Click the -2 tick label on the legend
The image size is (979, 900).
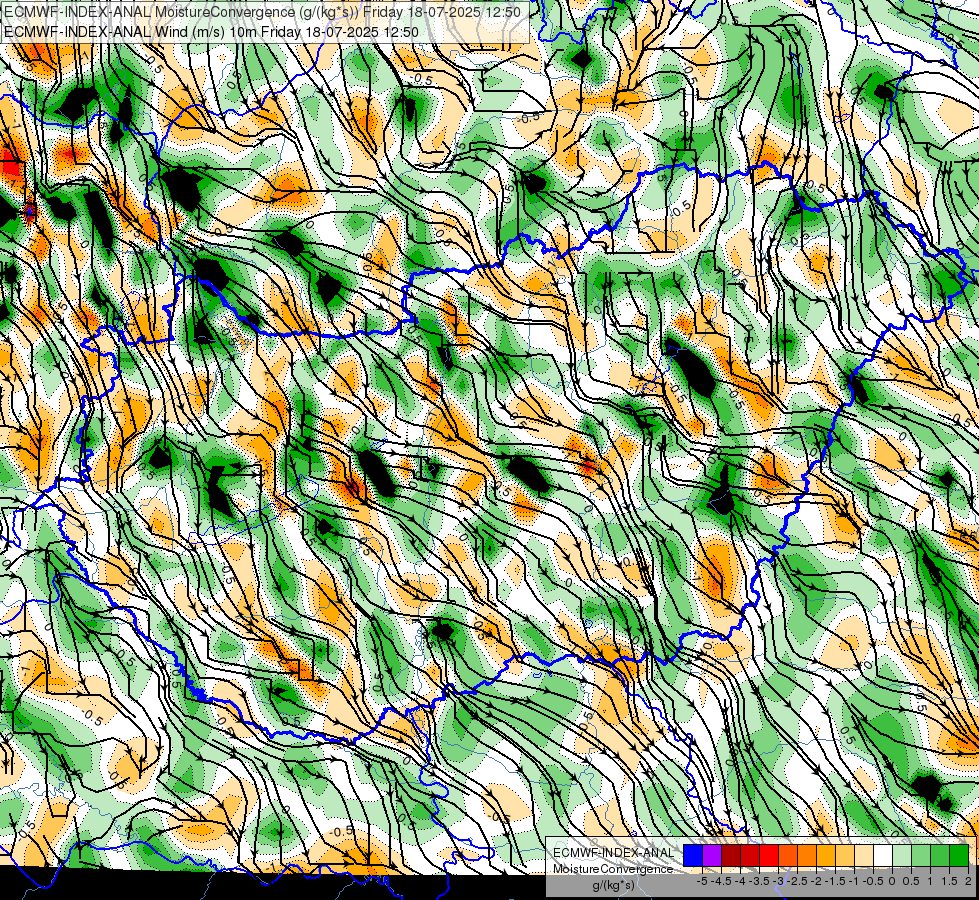pyautogui.click(x=817, y=881)
